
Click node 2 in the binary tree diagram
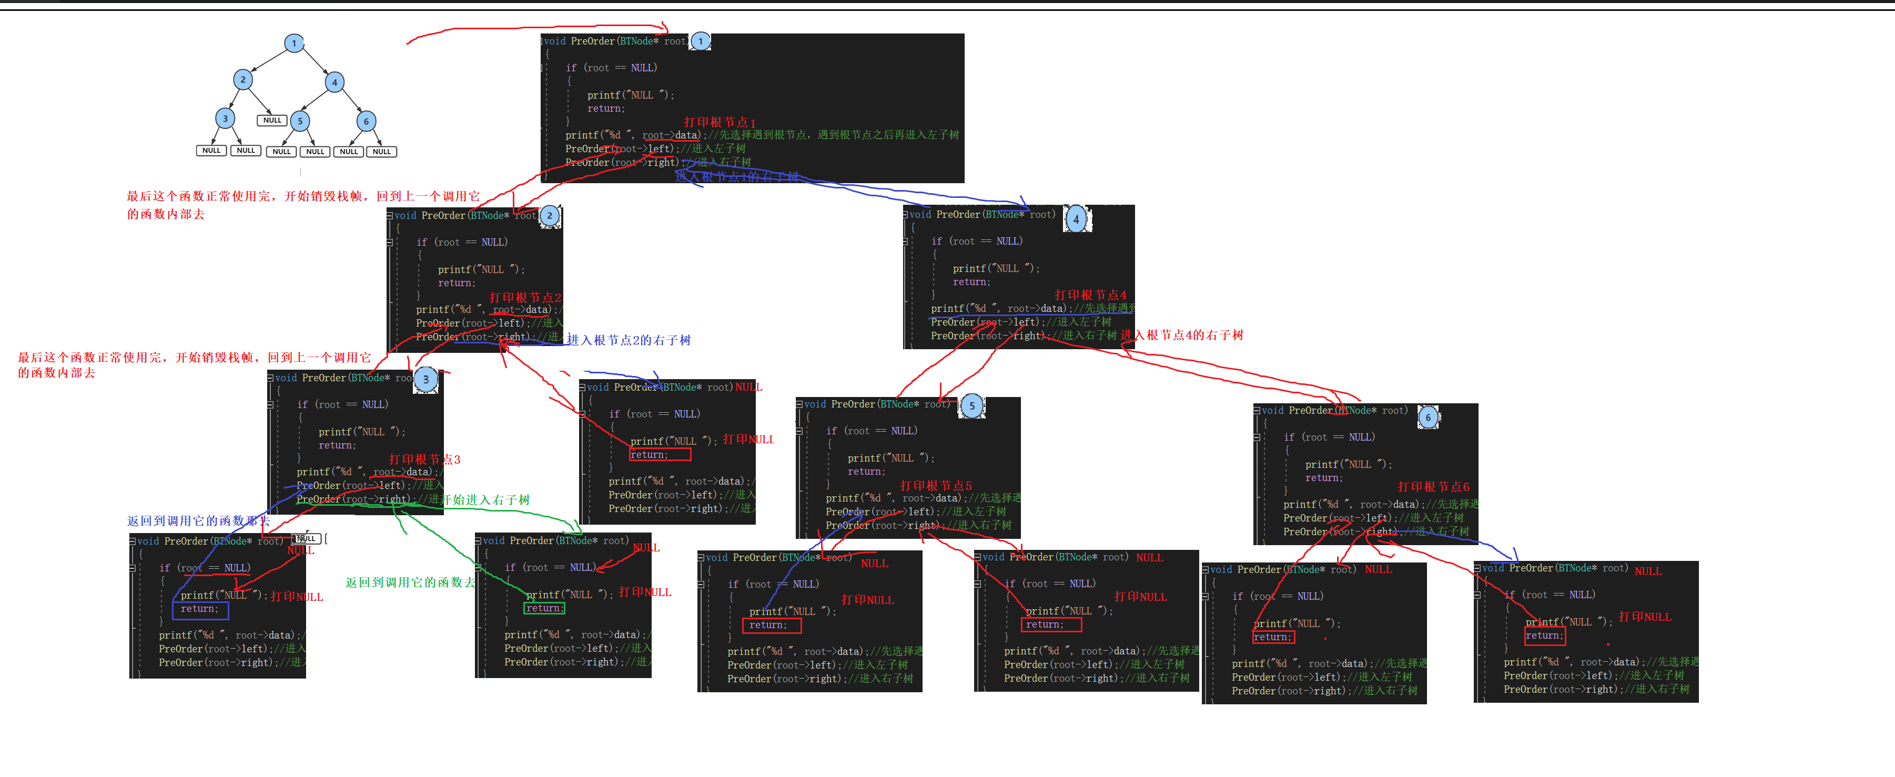243,80
